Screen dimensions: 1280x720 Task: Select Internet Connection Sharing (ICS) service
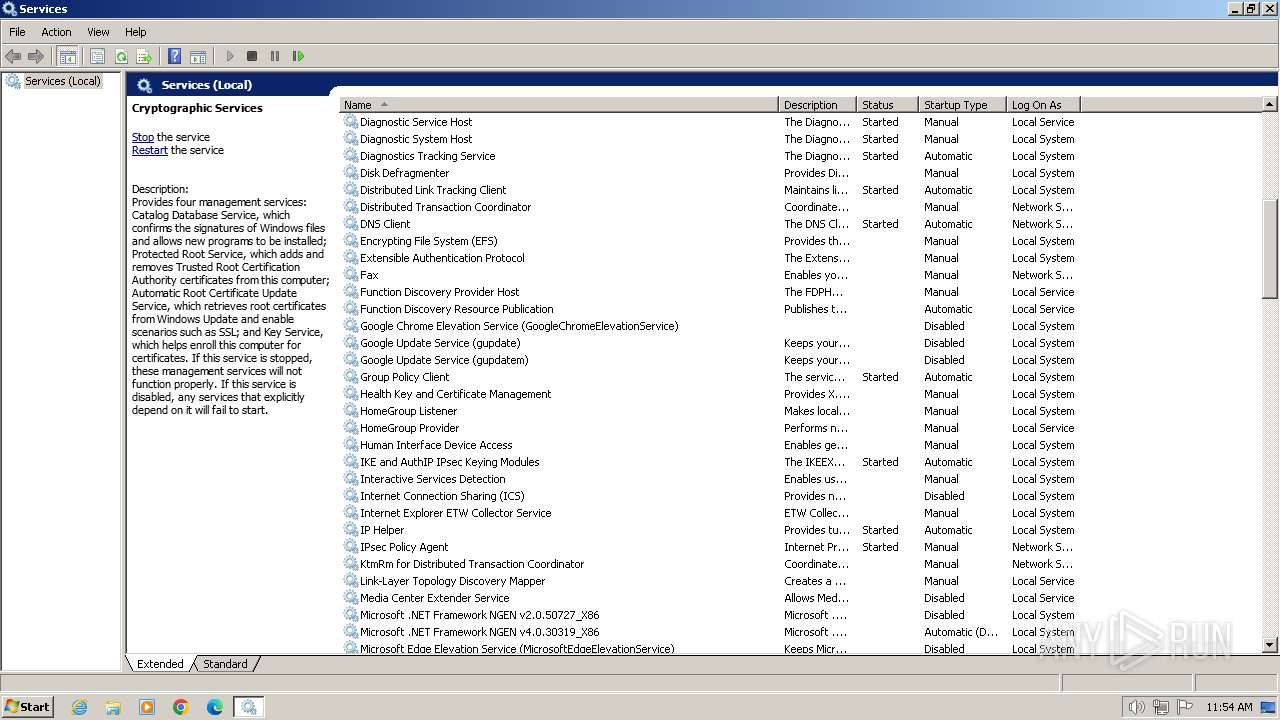[710, 496]
